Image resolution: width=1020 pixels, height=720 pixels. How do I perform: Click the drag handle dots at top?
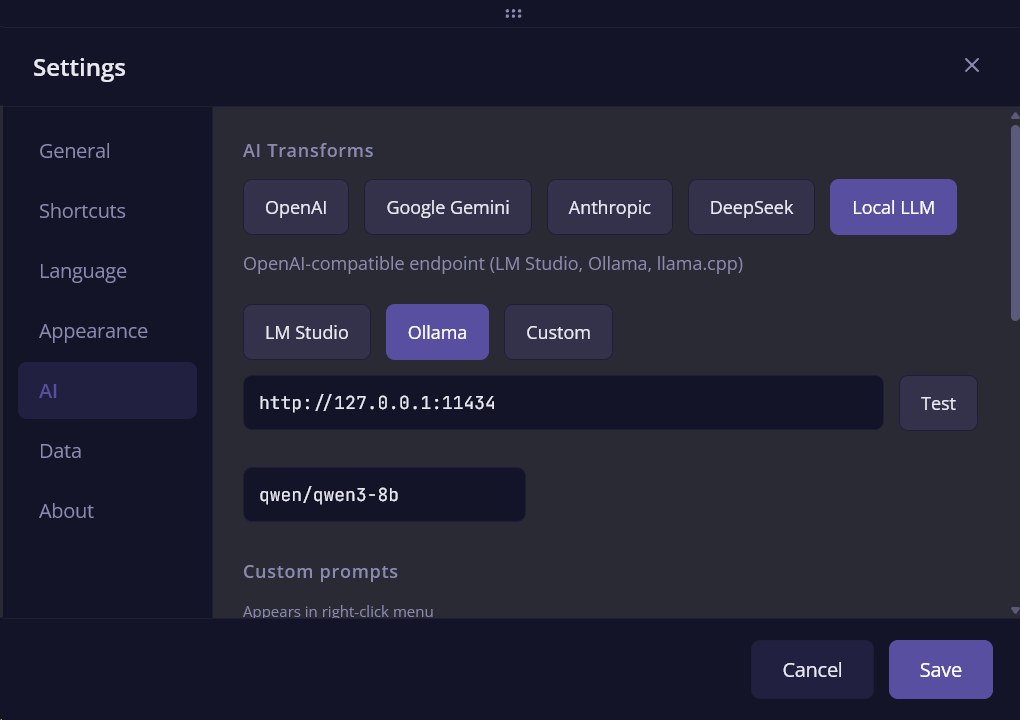click(513, 14)
